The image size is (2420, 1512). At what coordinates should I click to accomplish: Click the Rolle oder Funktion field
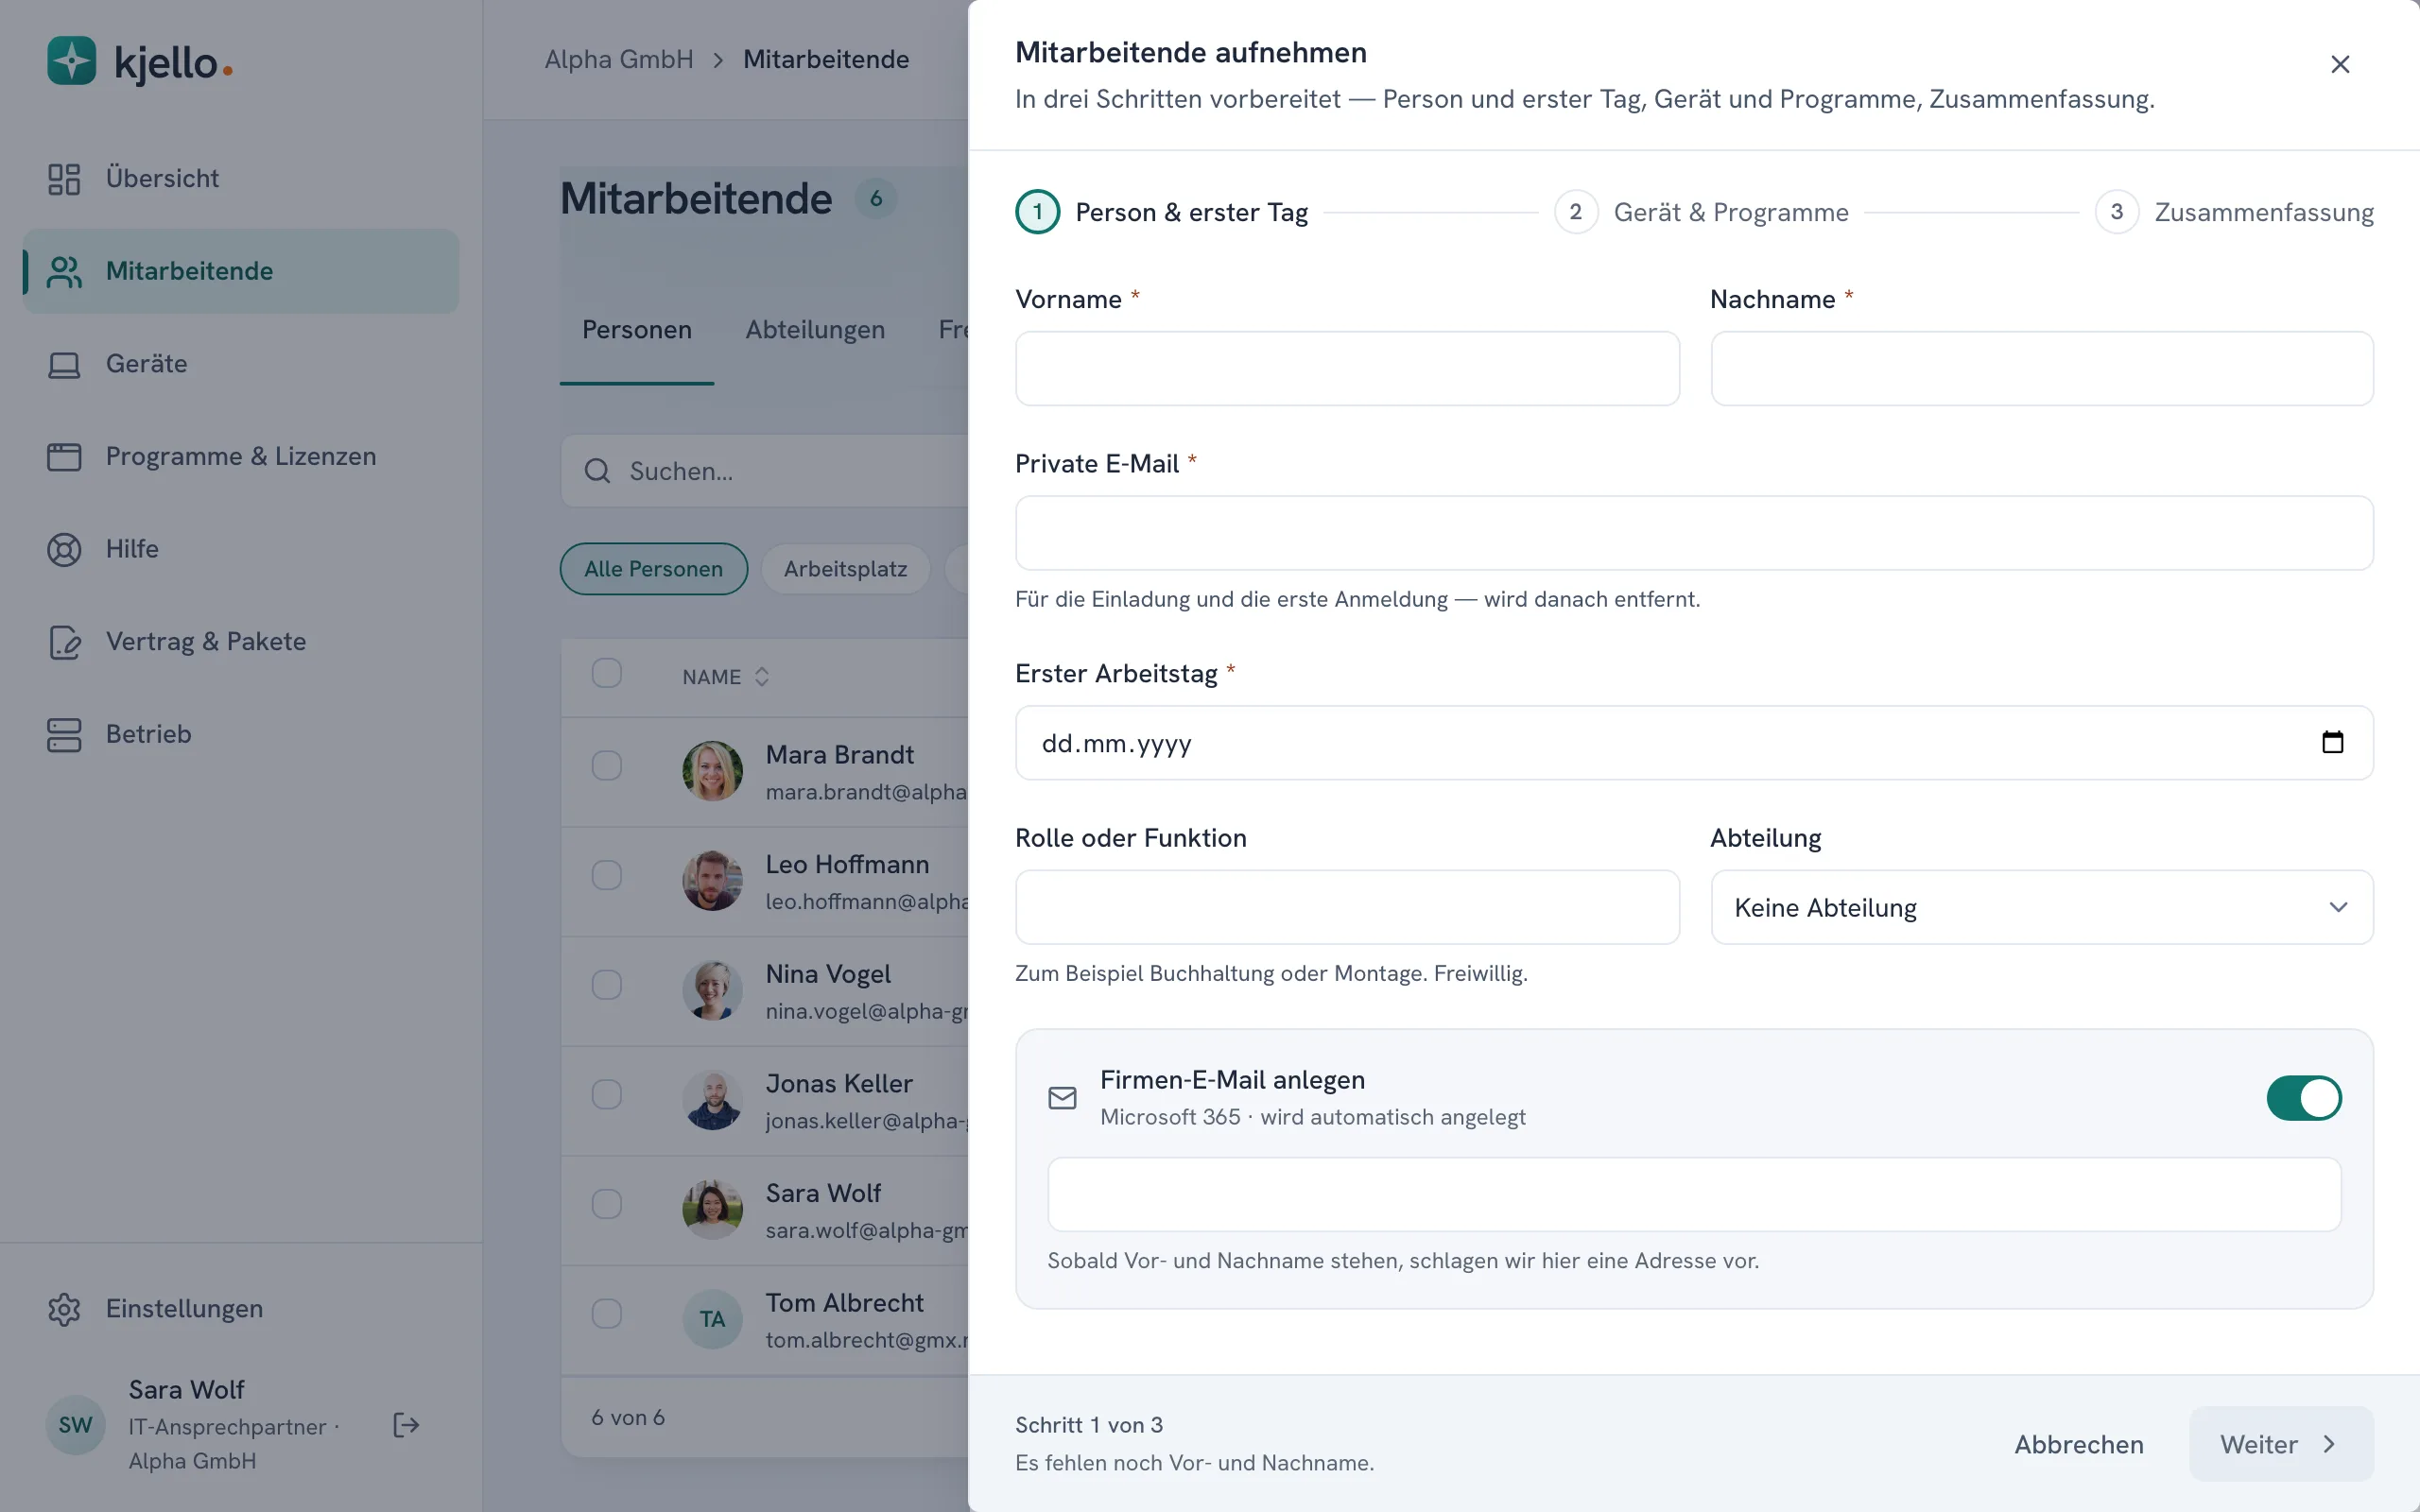[x=1347, y=907]
